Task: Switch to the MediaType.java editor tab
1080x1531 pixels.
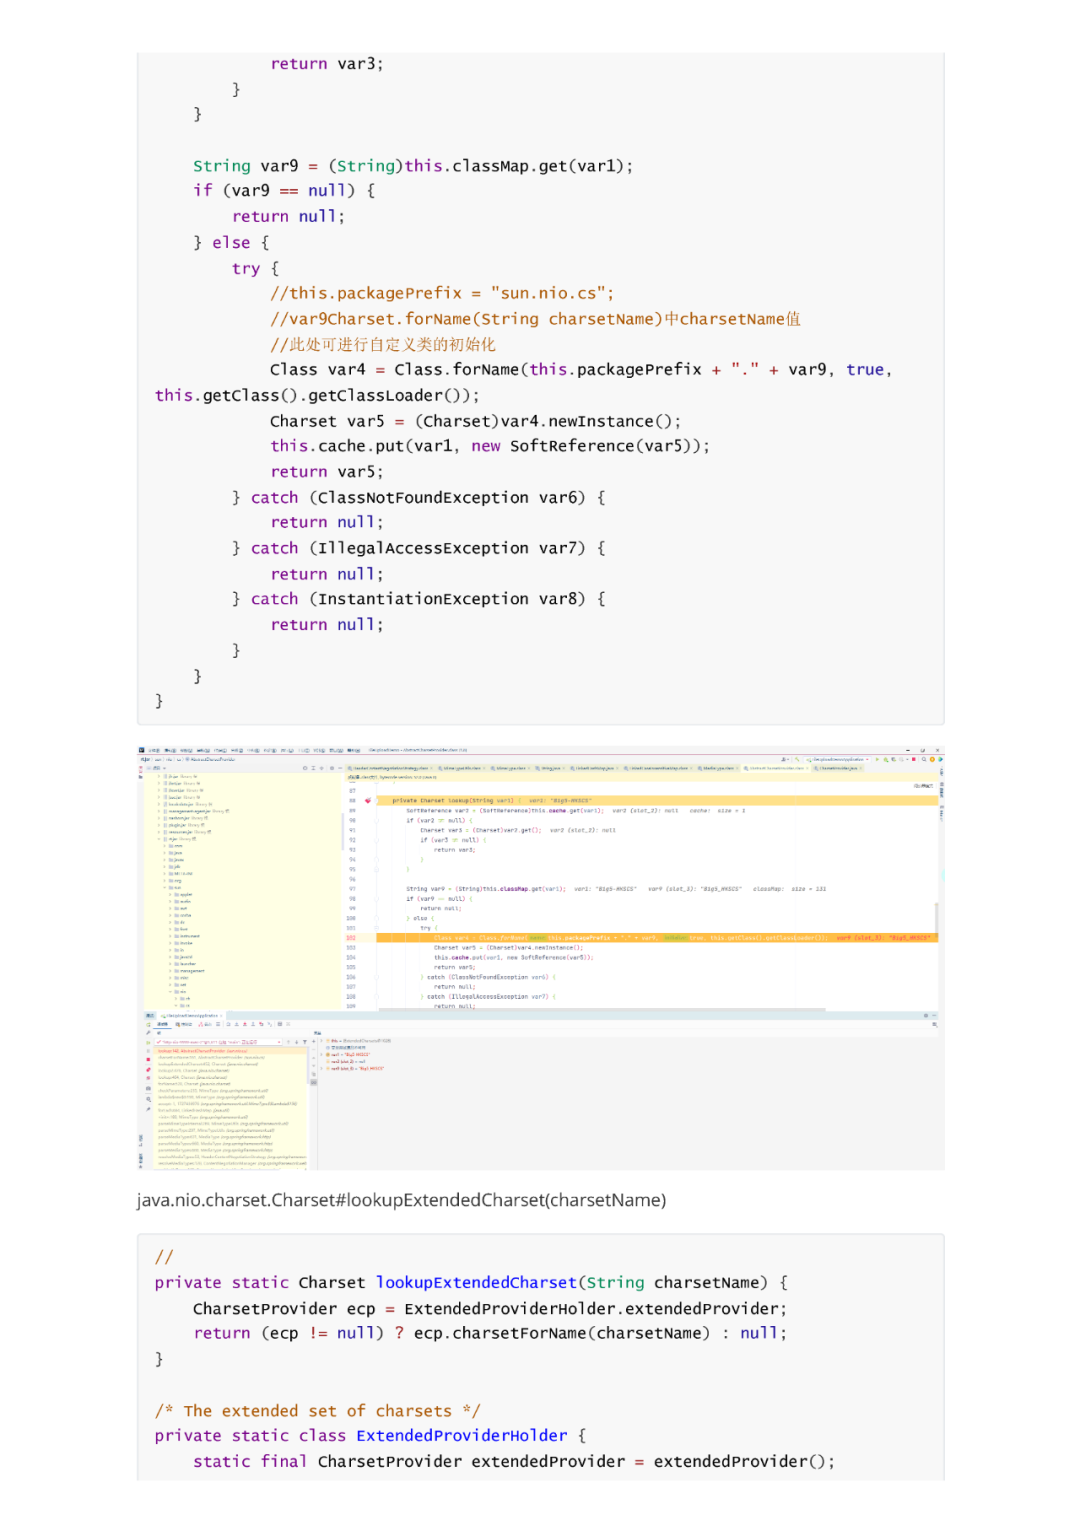Action: click(x=717, y=768)
